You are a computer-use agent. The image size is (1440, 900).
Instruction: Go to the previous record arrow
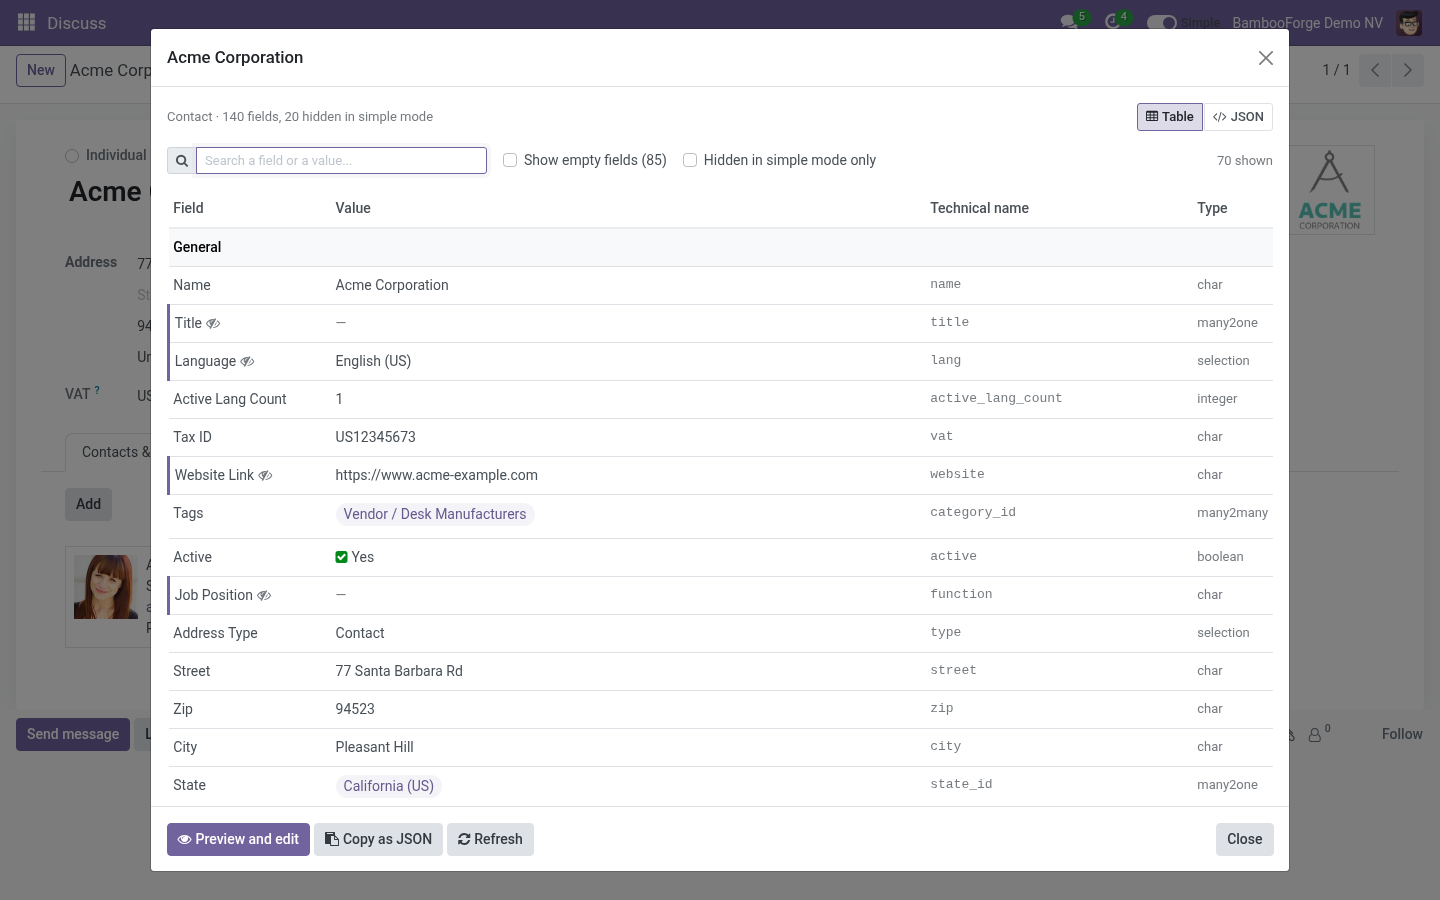tap(1375, 70)
